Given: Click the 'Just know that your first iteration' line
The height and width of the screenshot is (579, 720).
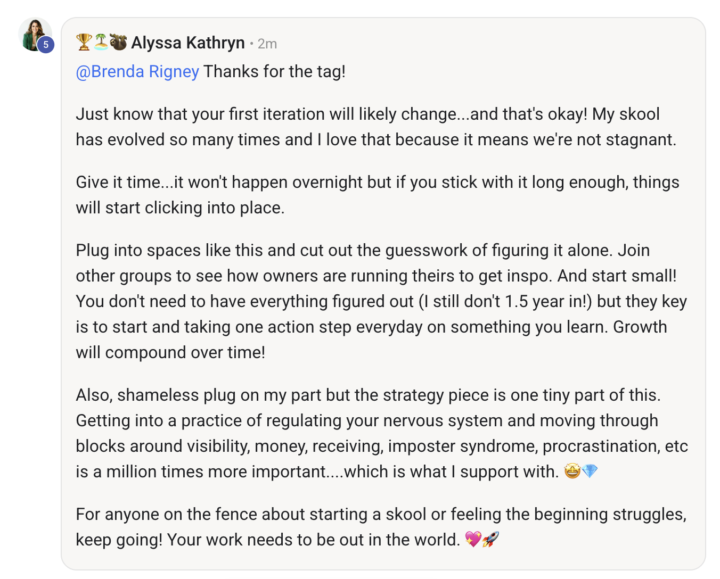Looking at the screenshot, I should pos(368,114).
